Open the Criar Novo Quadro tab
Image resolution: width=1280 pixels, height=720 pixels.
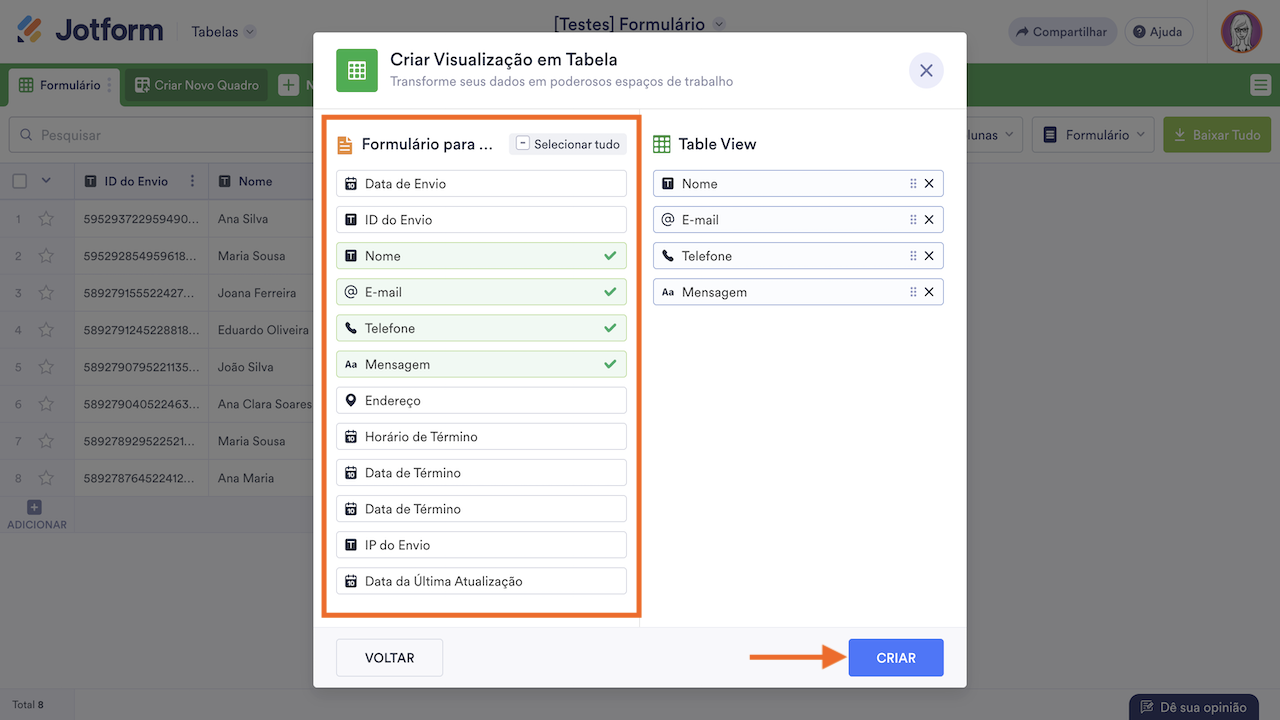[197, 86]
